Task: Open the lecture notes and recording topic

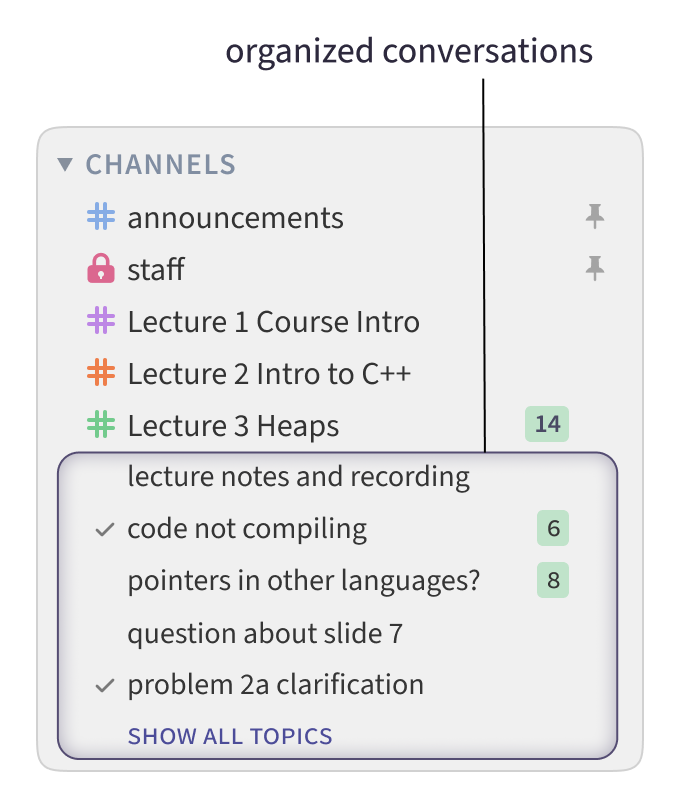Action: click(298, 477)
